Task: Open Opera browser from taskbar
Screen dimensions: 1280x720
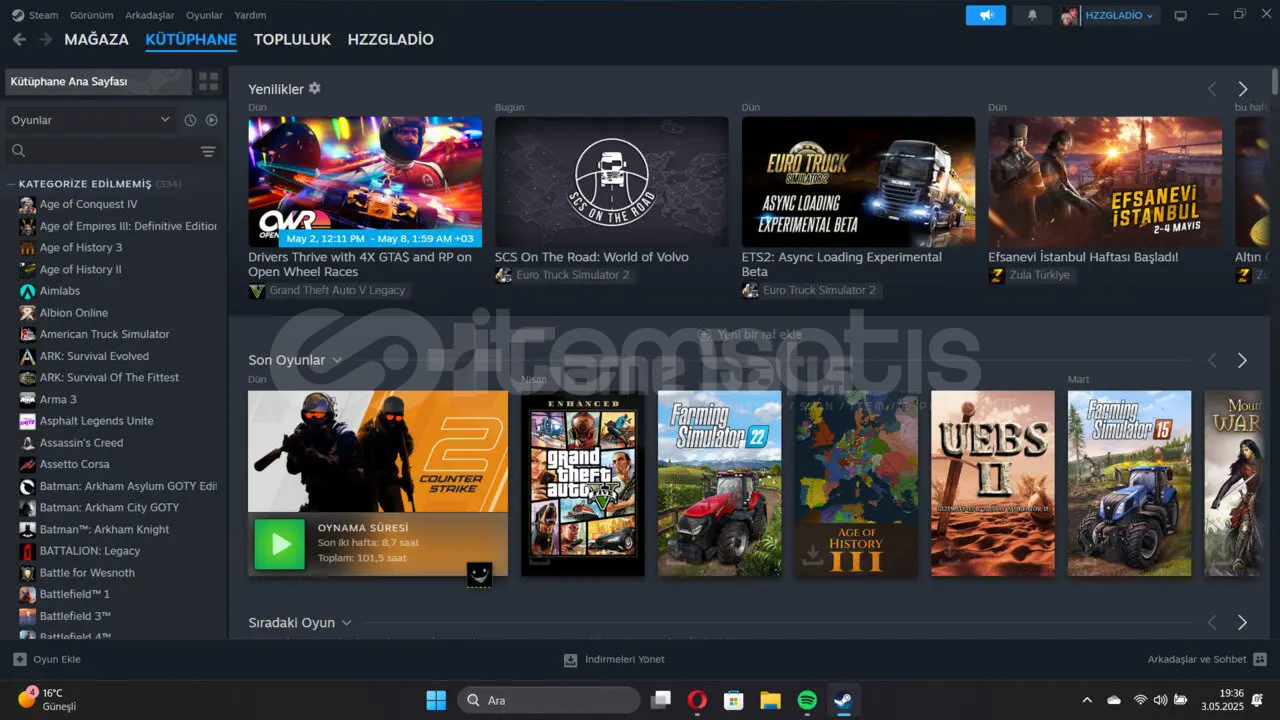Action: pos(697,700)
